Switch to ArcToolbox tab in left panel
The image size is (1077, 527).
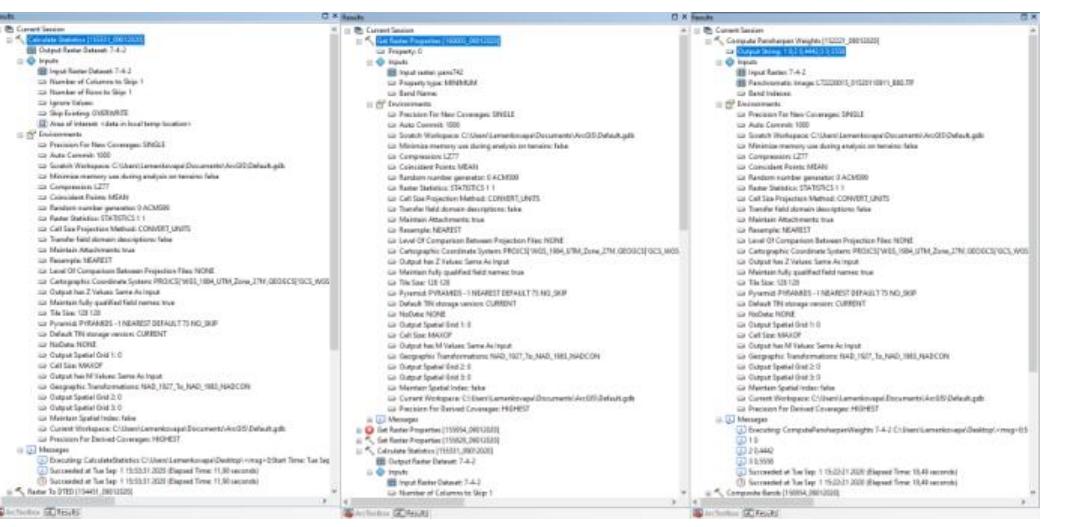22,513
